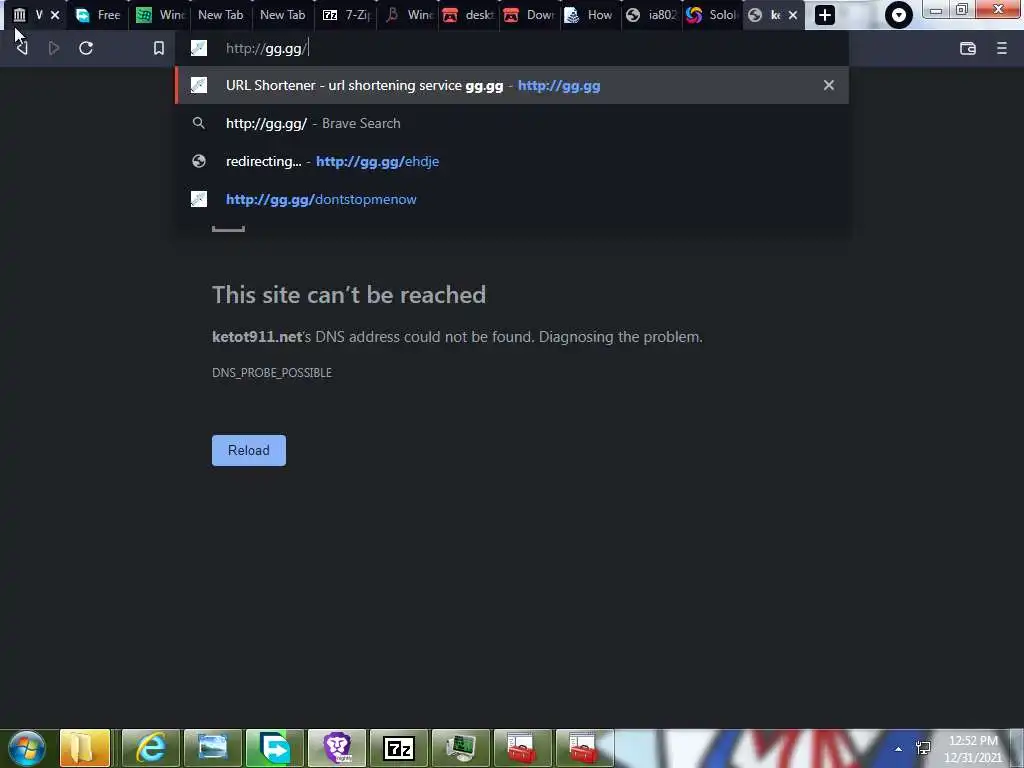Open the picture viewer taskbar icon
The image size is (1024, 768).
(213, 748)
